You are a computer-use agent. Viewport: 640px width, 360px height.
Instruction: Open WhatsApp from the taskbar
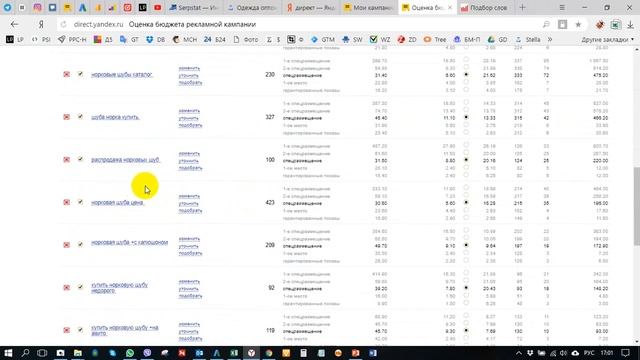130,353
